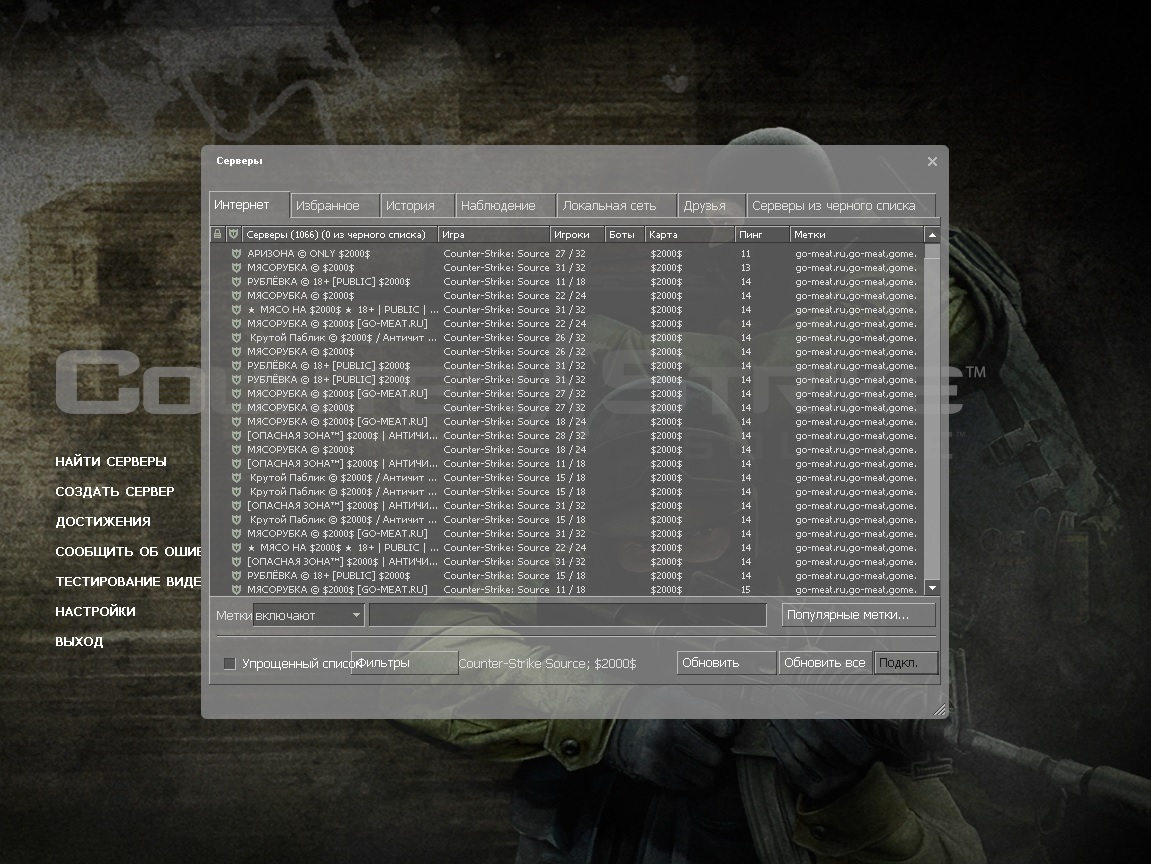Select the server row with ping 15

[x=567, y=589]
